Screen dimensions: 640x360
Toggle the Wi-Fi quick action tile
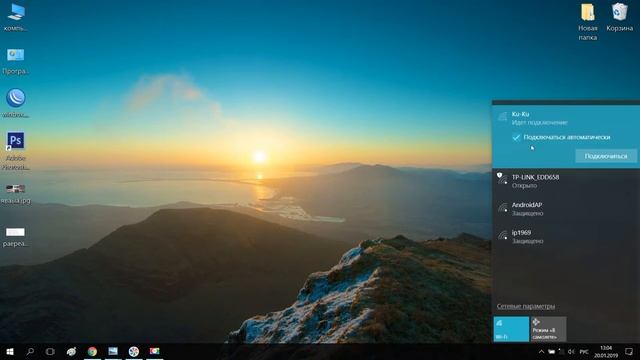(x=511, y=329)
